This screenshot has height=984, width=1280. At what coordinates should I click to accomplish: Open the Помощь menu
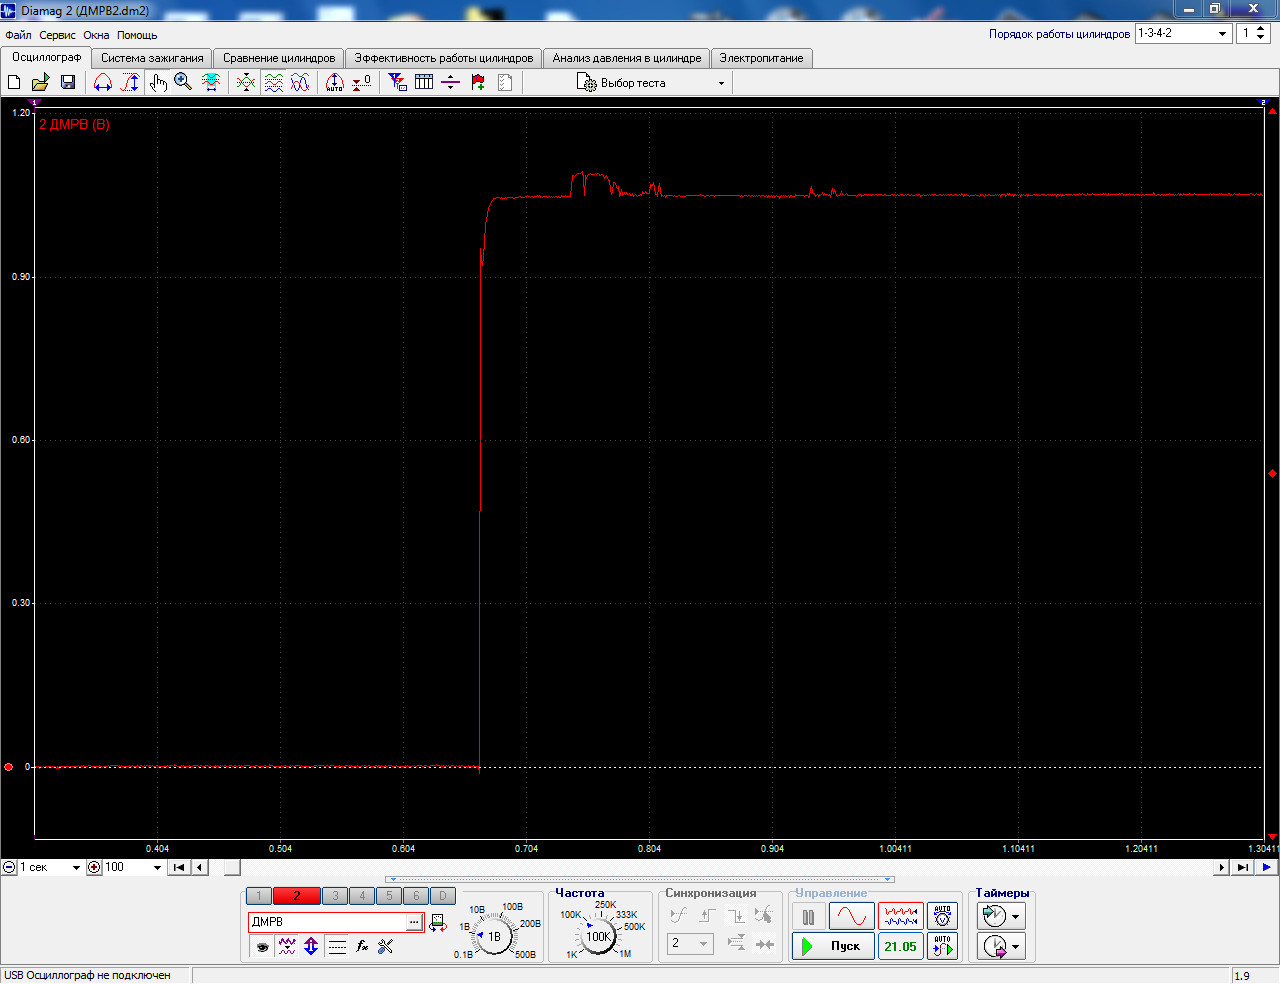click(137, 35)
